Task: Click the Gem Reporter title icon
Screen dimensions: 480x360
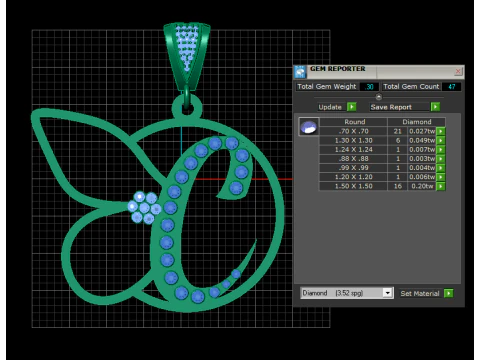Action: click(x=300, y=72)
